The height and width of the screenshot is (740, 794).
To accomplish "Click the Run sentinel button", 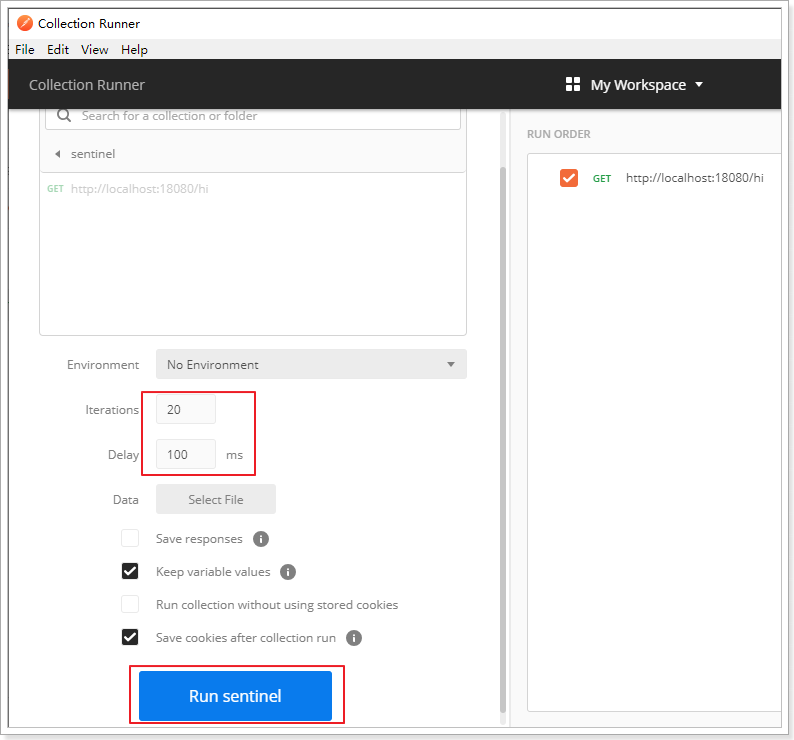I will coord(235,696).
